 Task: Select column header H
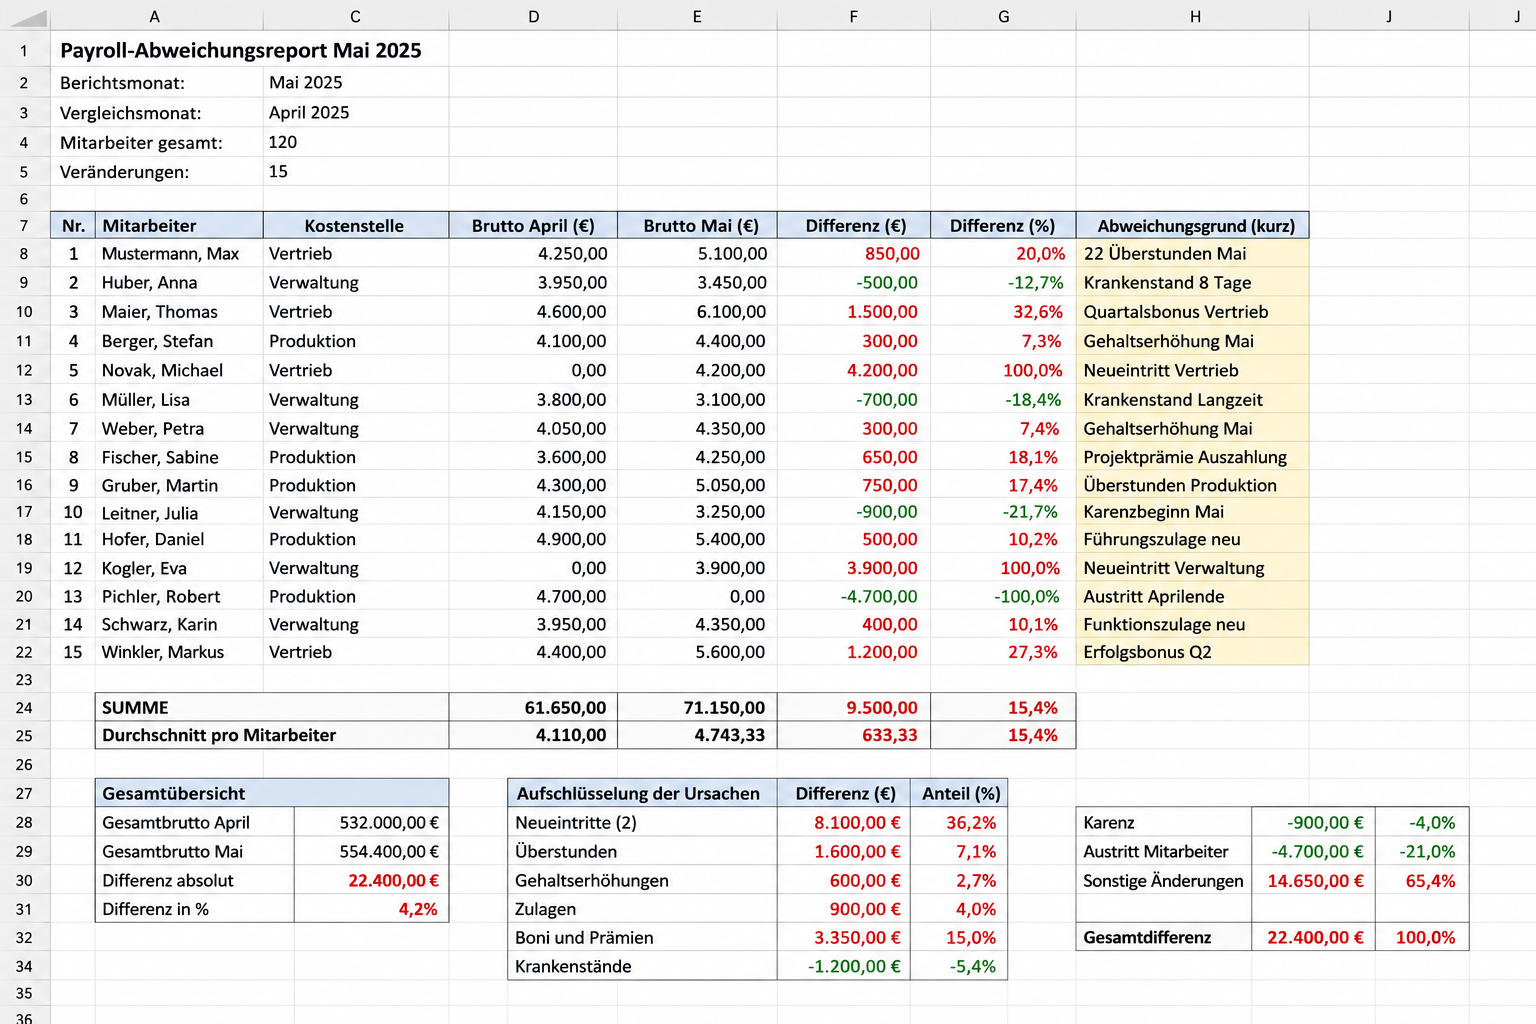[1194, 16]
